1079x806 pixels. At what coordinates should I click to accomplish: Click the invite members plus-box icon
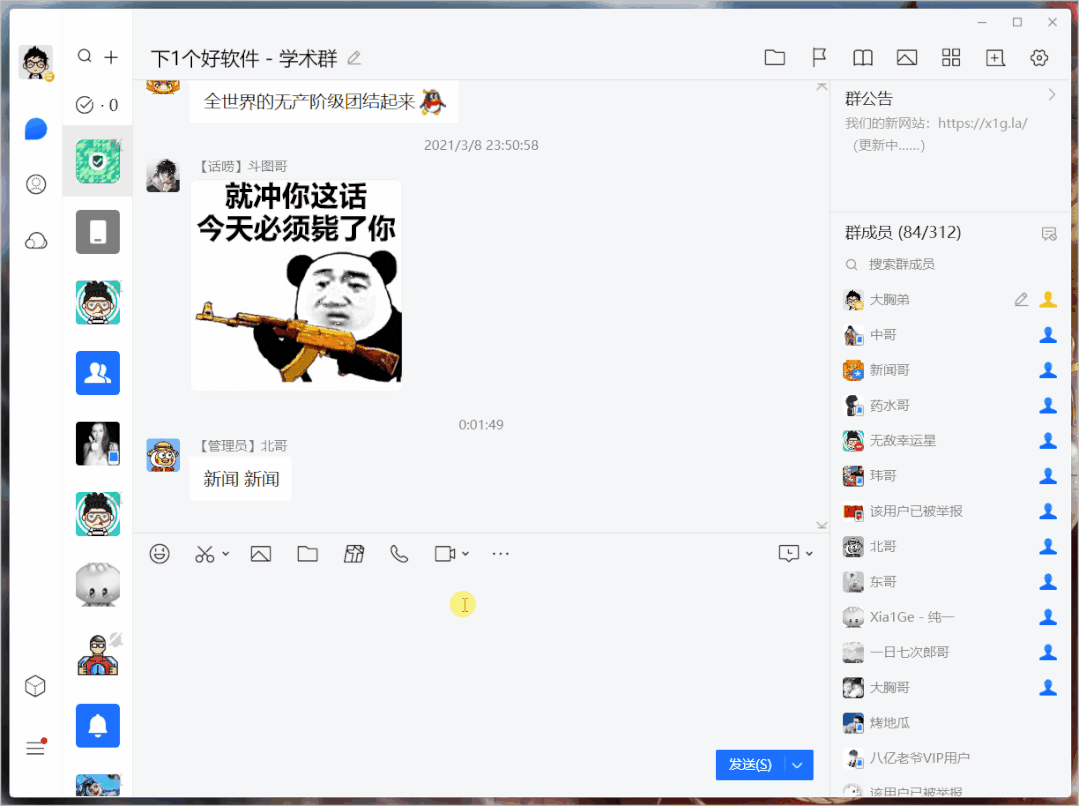tap(995, 58)
